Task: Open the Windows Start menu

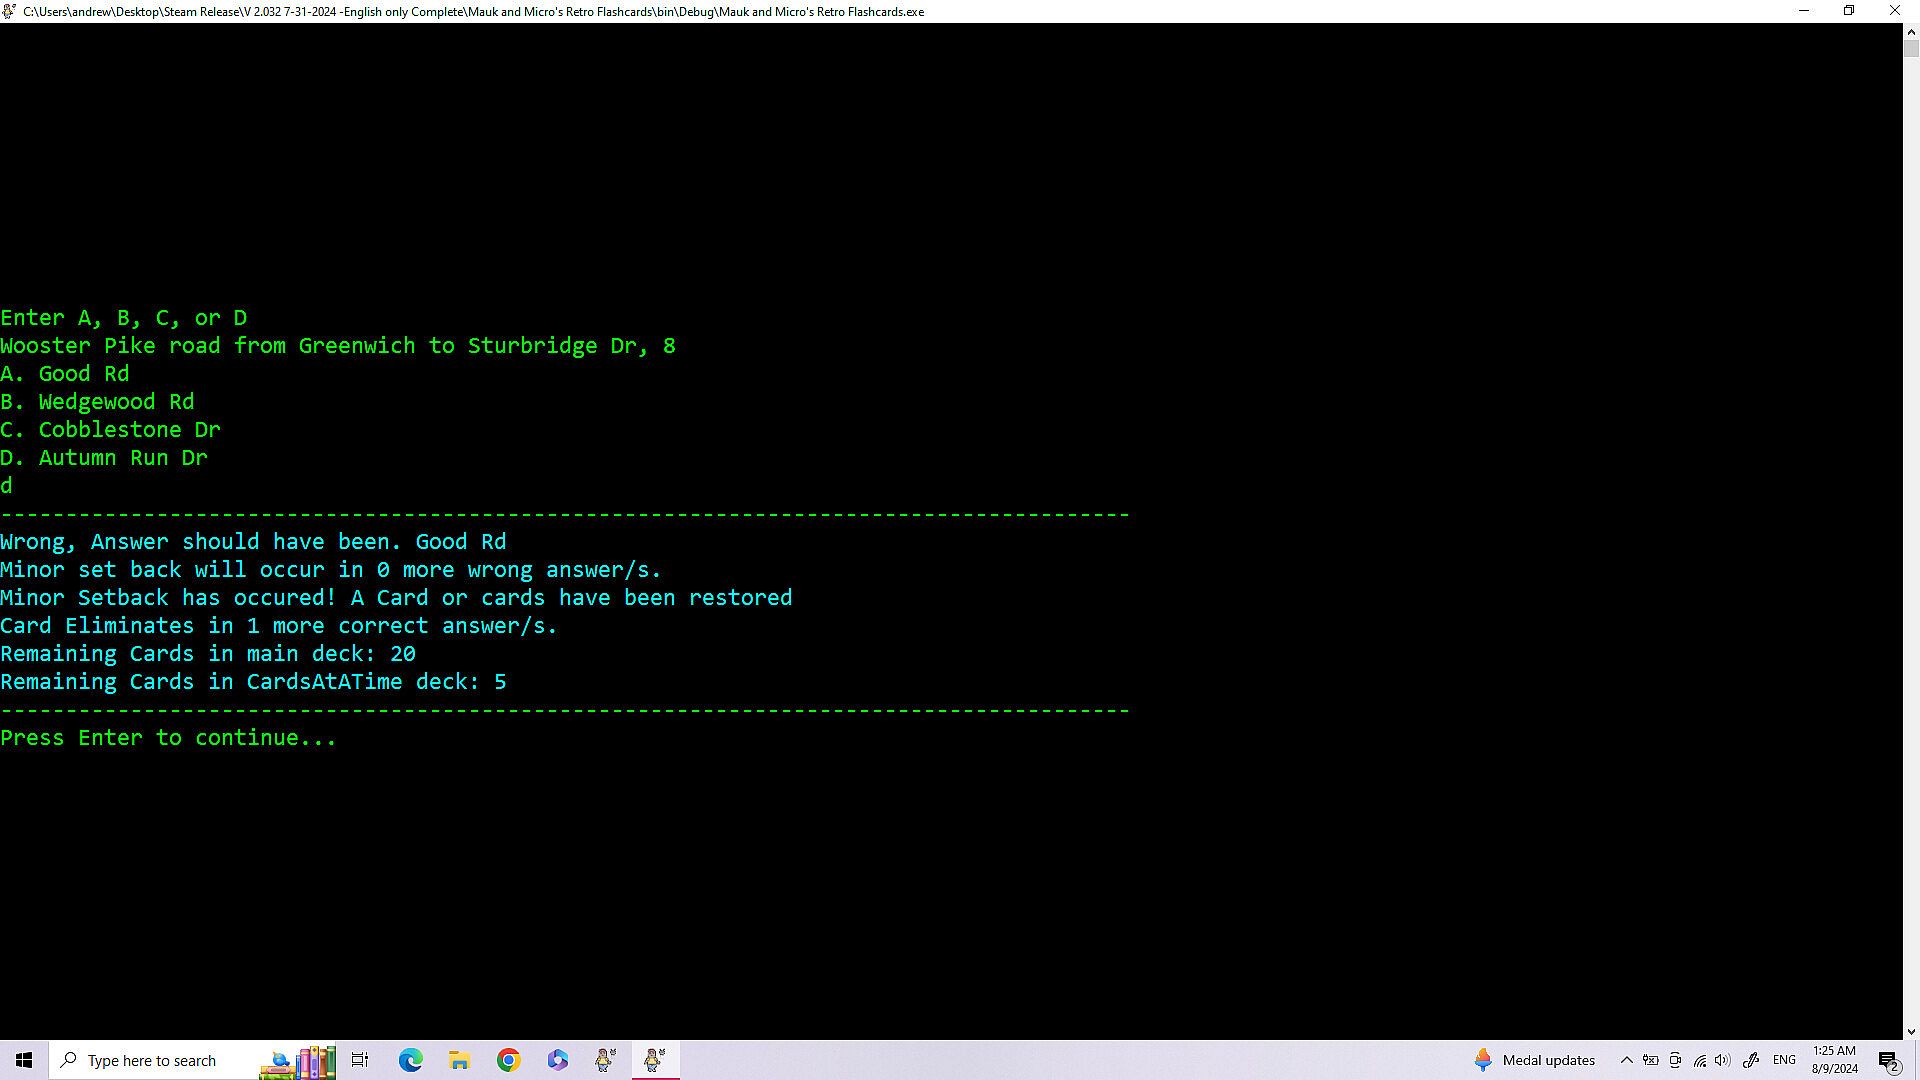Action: pyautogui.click(x=24, y=1060)
